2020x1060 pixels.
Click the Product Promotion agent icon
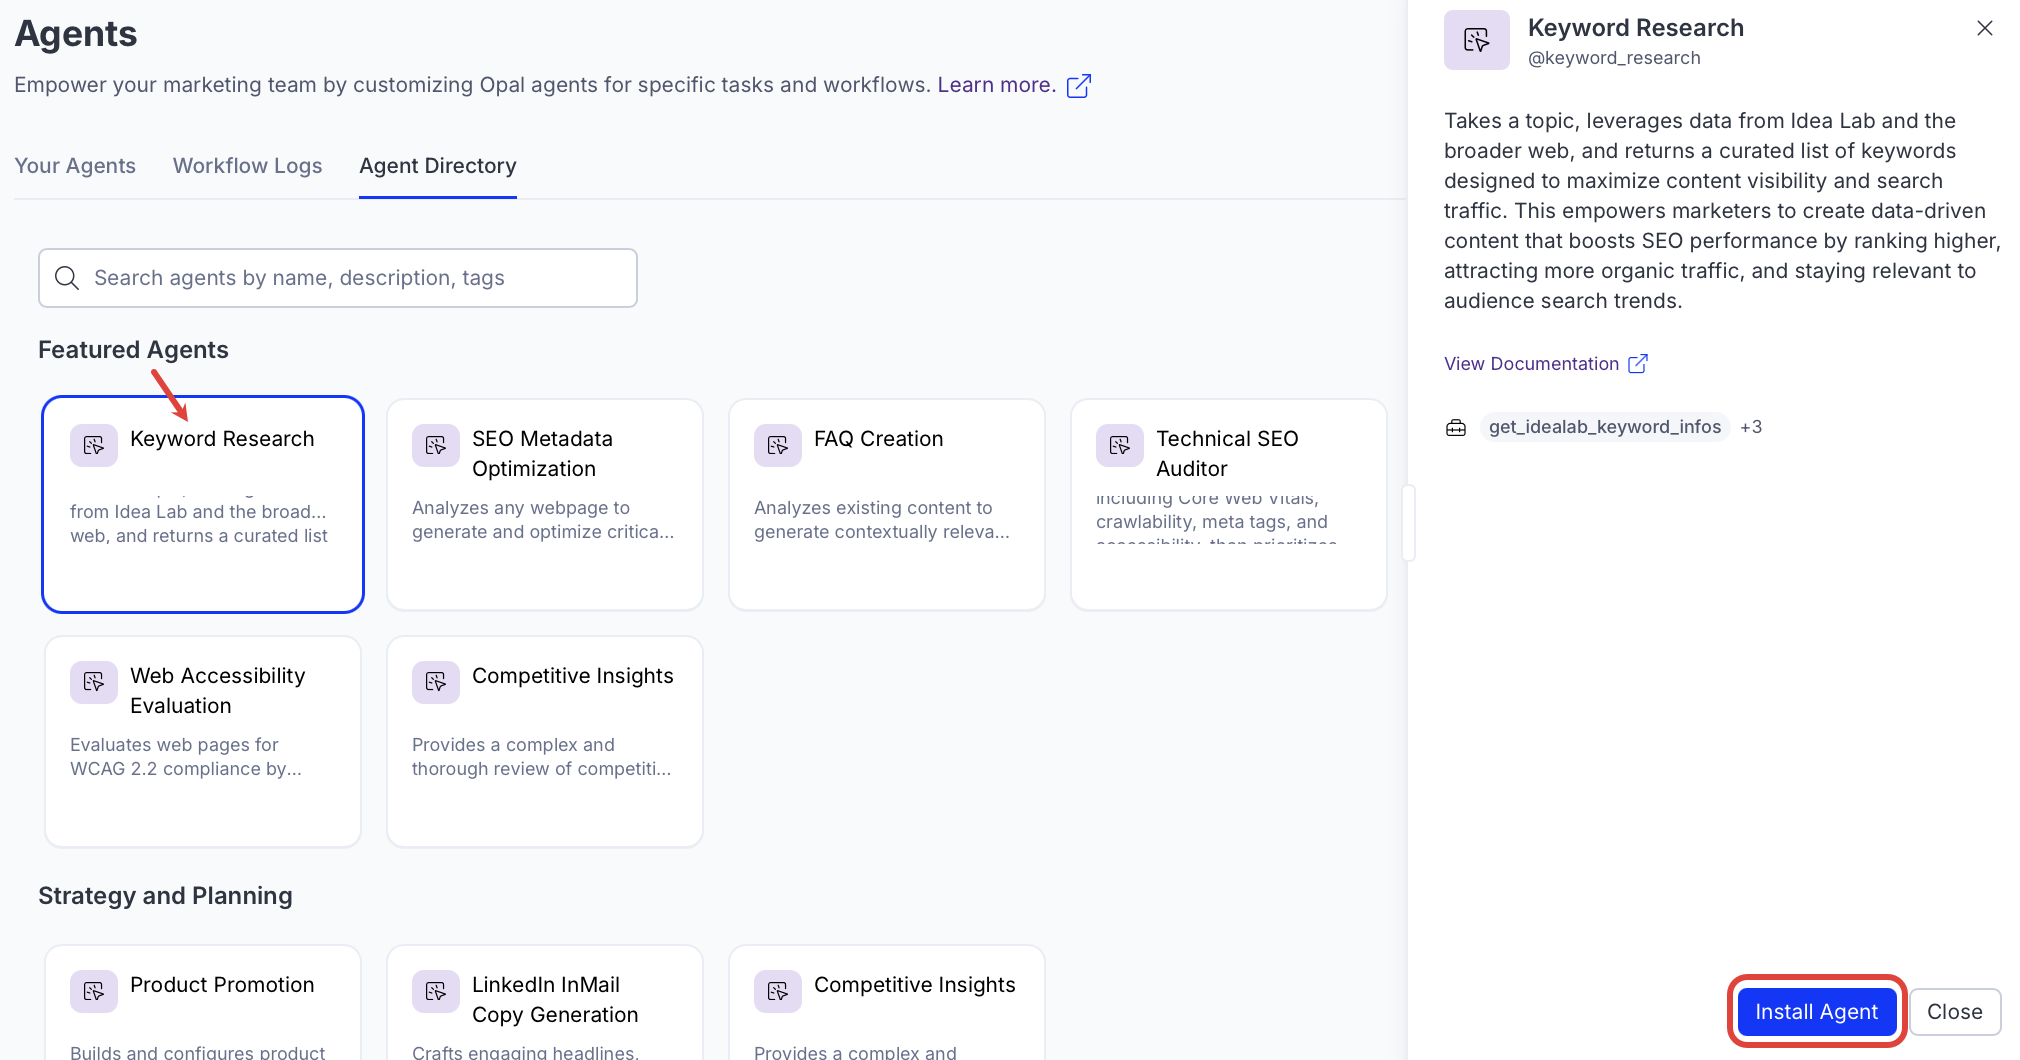pos(94,991)
